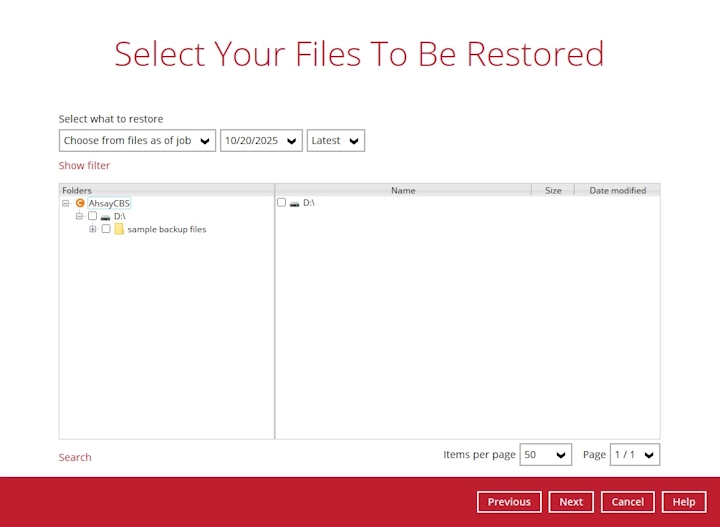Click the Next button
This screenshot has width=720, height=527.
[571, 502]
